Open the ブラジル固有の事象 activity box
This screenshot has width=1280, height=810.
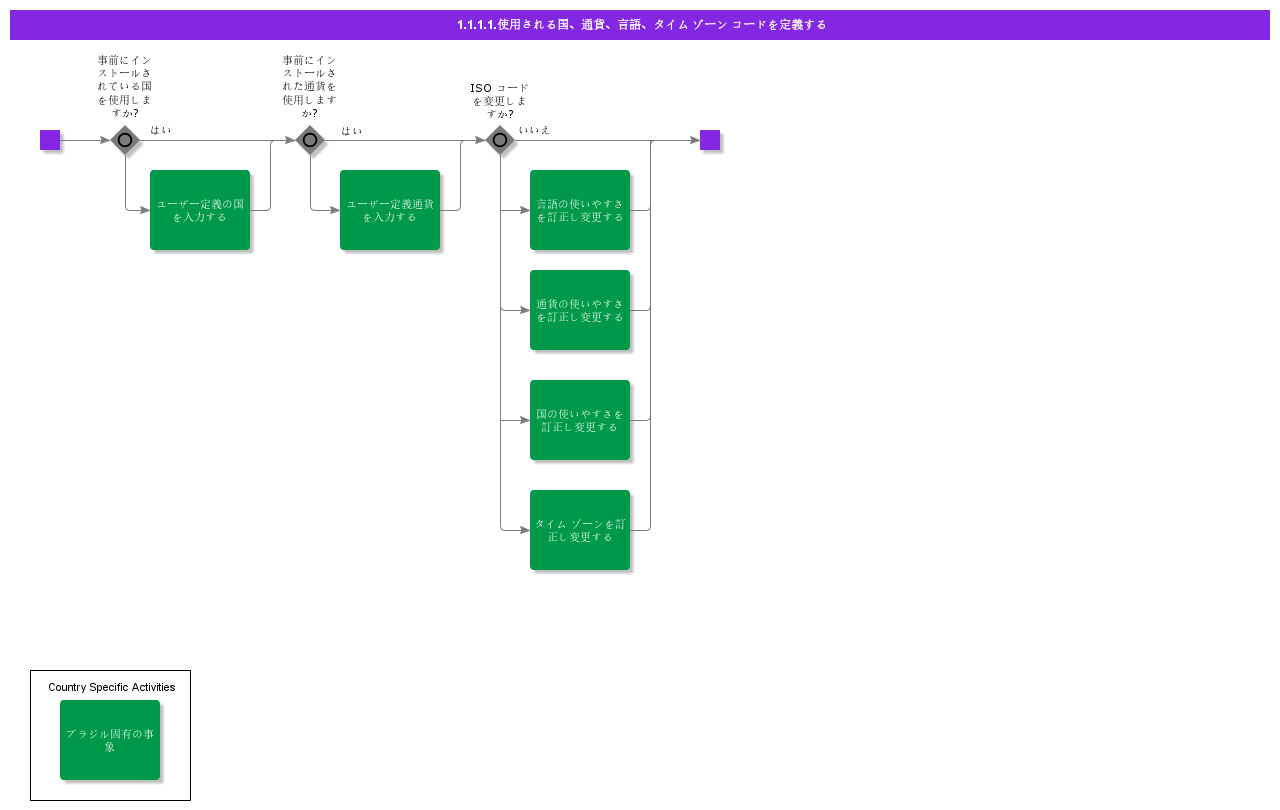point(110,740)
